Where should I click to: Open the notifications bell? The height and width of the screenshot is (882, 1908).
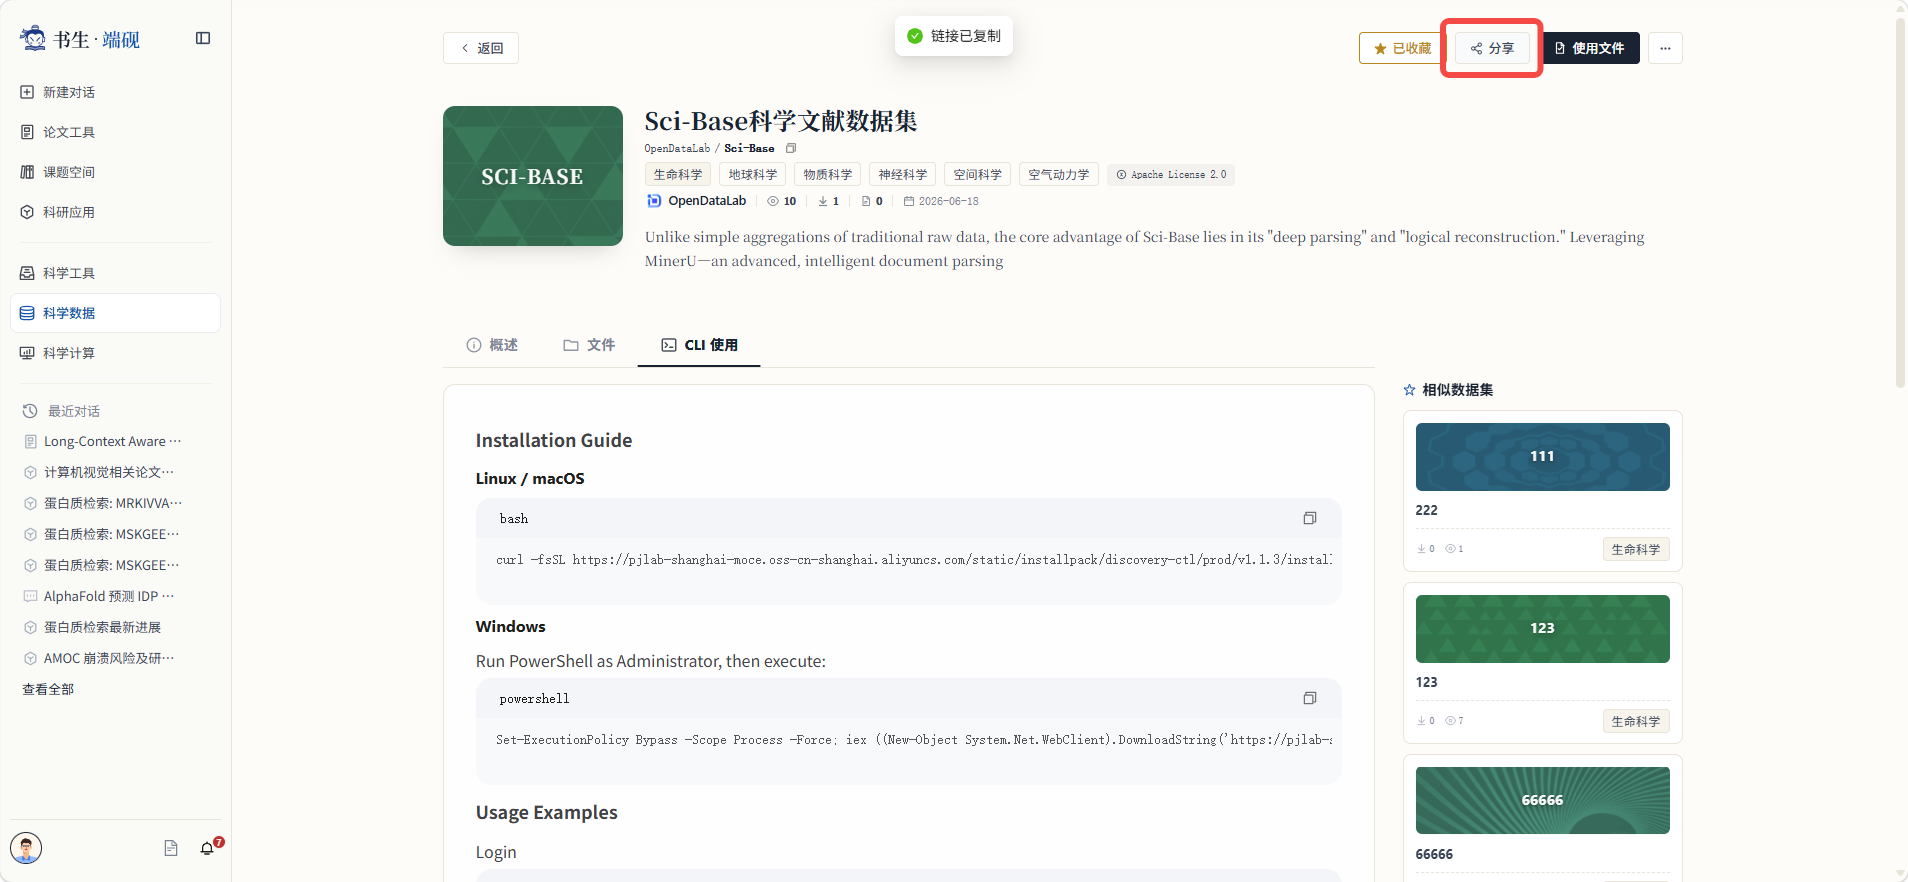[x=208, y=848]
